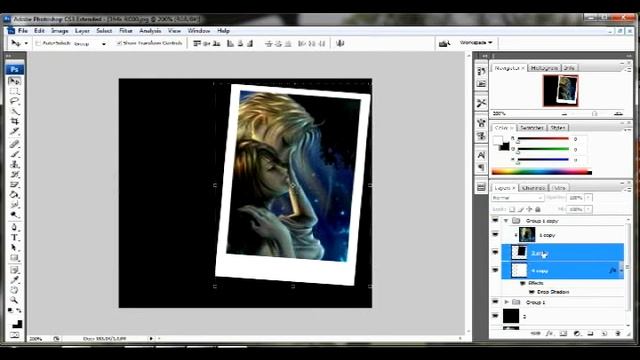Click the Delete layer trash icon

618,333
